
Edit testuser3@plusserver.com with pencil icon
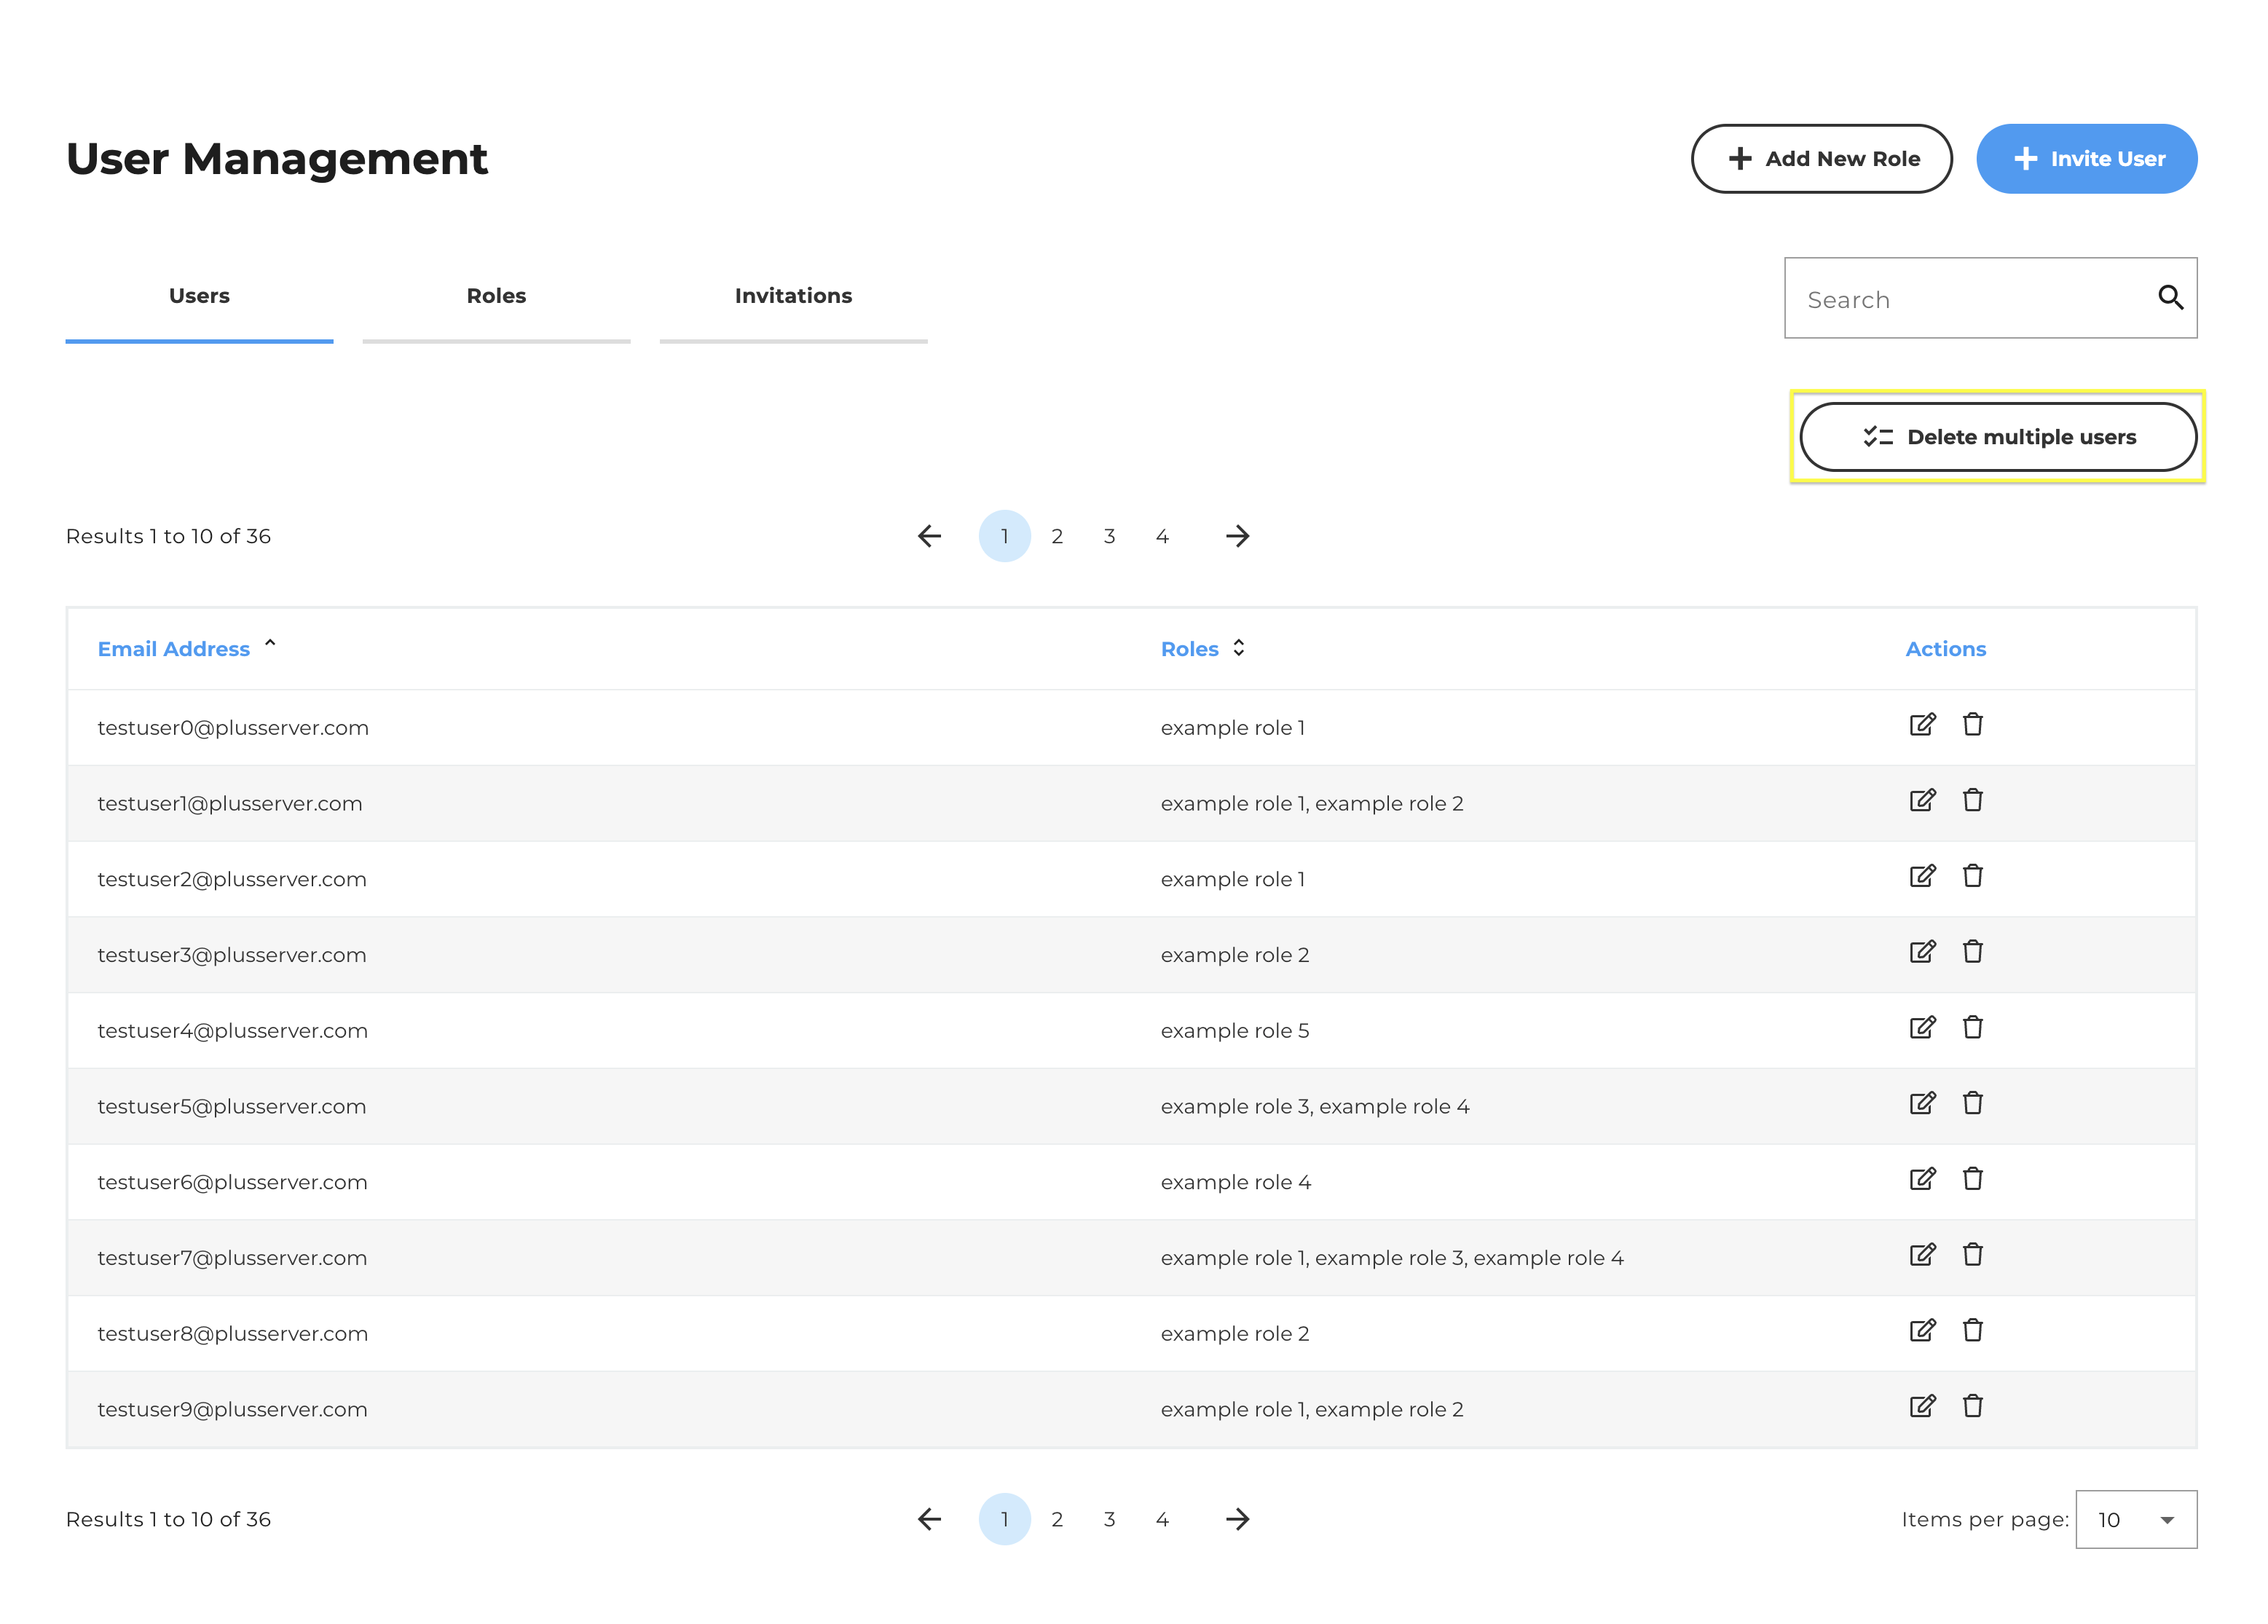point(1922,952)
